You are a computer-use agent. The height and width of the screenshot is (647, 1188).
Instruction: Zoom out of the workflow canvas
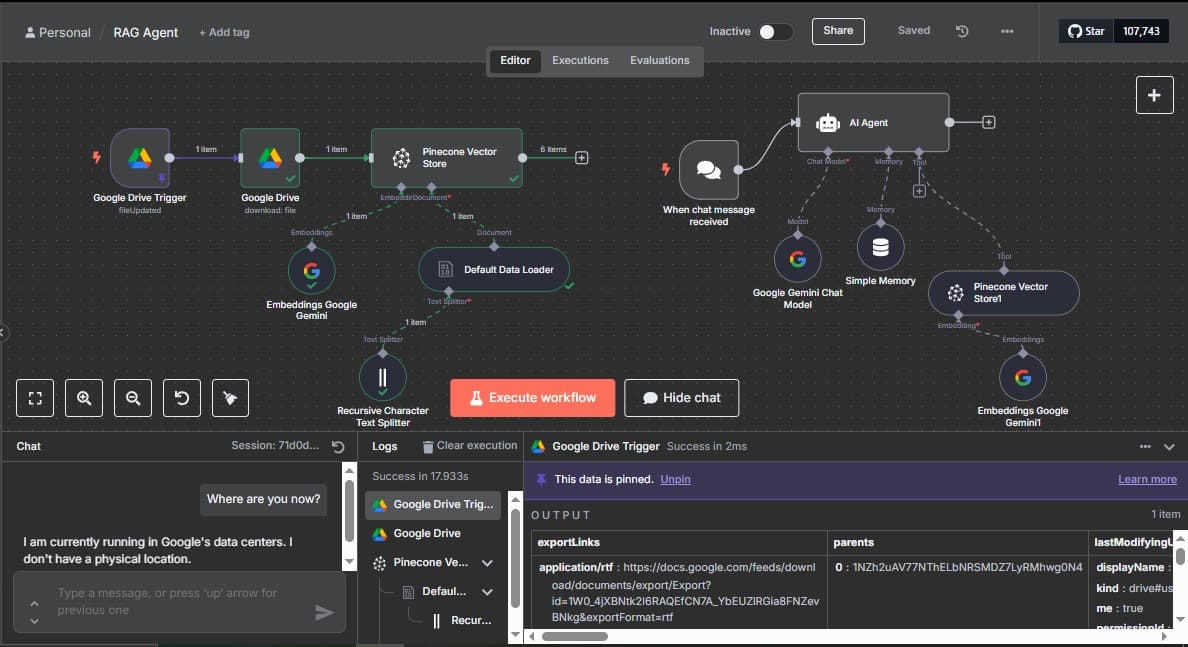click(133, 398)
